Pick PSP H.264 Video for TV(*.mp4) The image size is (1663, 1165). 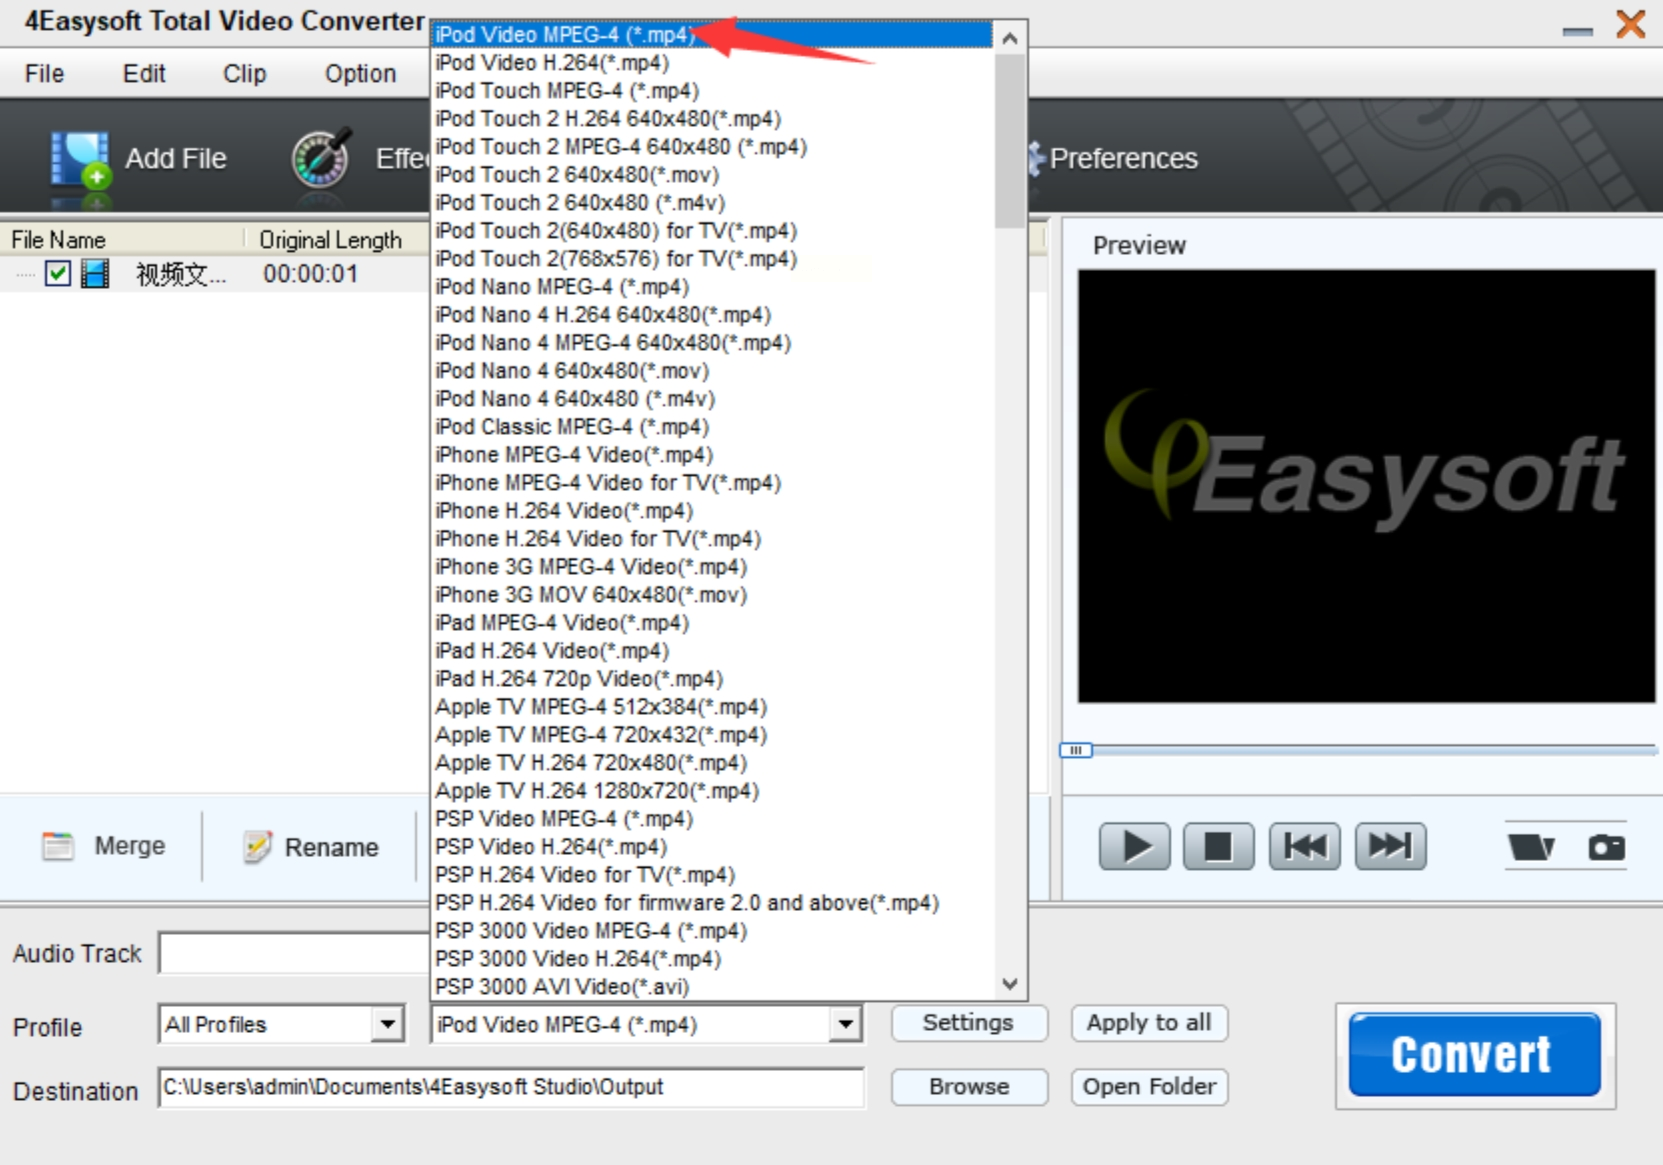click(x=712, y=874)
